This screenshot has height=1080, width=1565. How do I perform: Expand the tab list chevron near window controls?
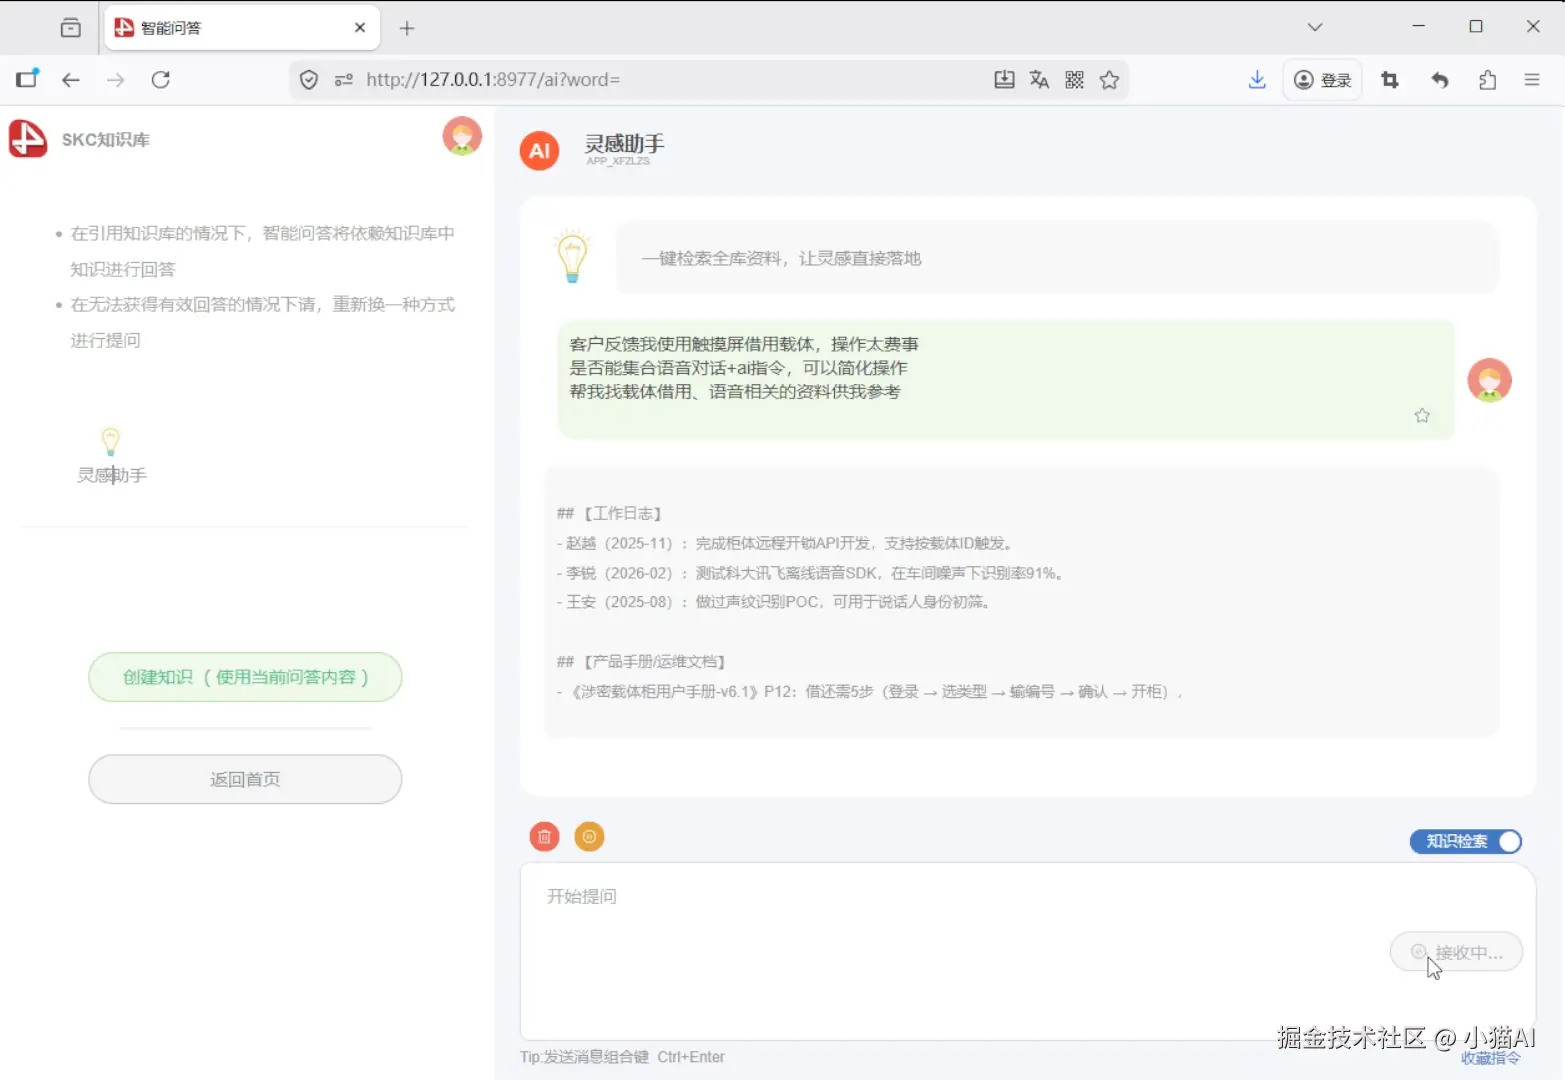(1314, 27)
